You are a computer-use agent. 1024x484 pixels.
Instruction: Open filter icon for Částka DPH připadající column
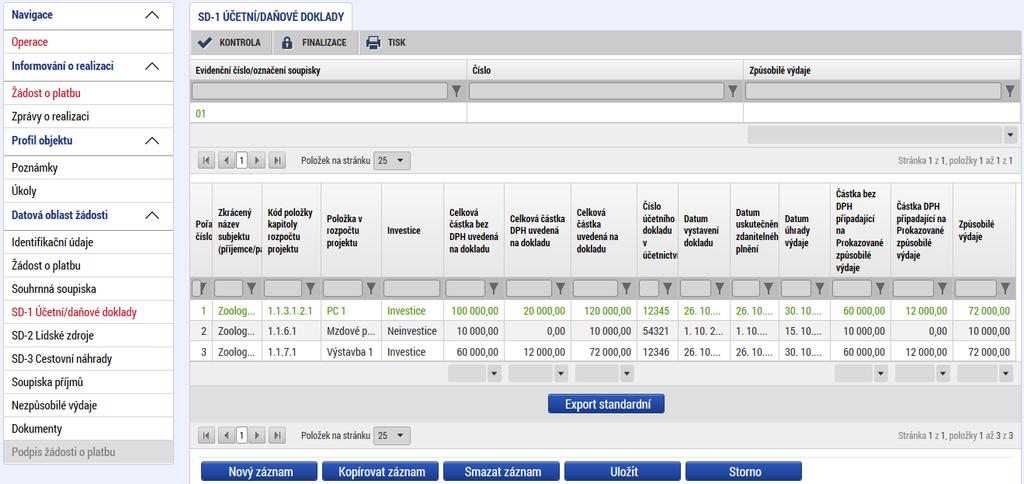(x=941, y=288)
